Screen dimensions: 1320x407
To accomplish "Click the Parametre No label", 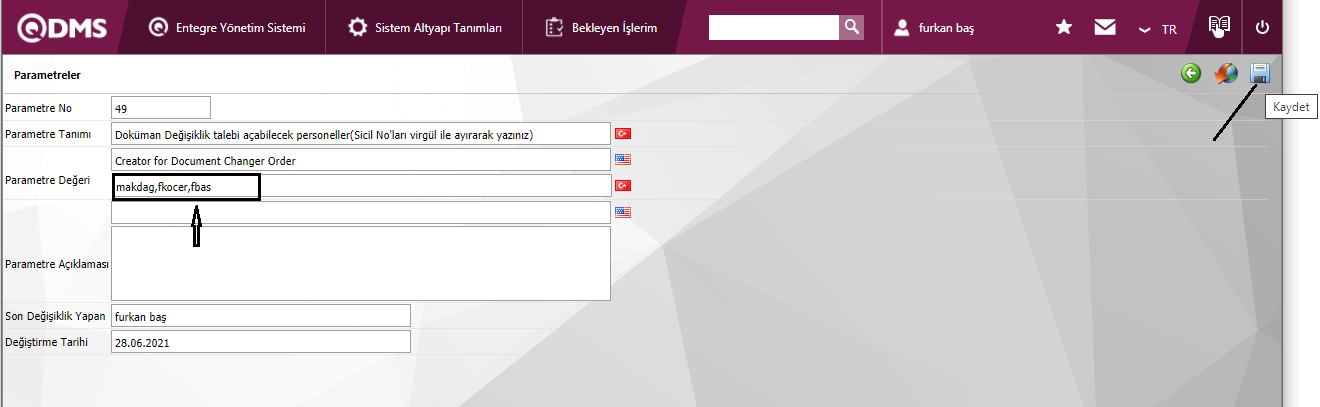I will click(39, 107).
